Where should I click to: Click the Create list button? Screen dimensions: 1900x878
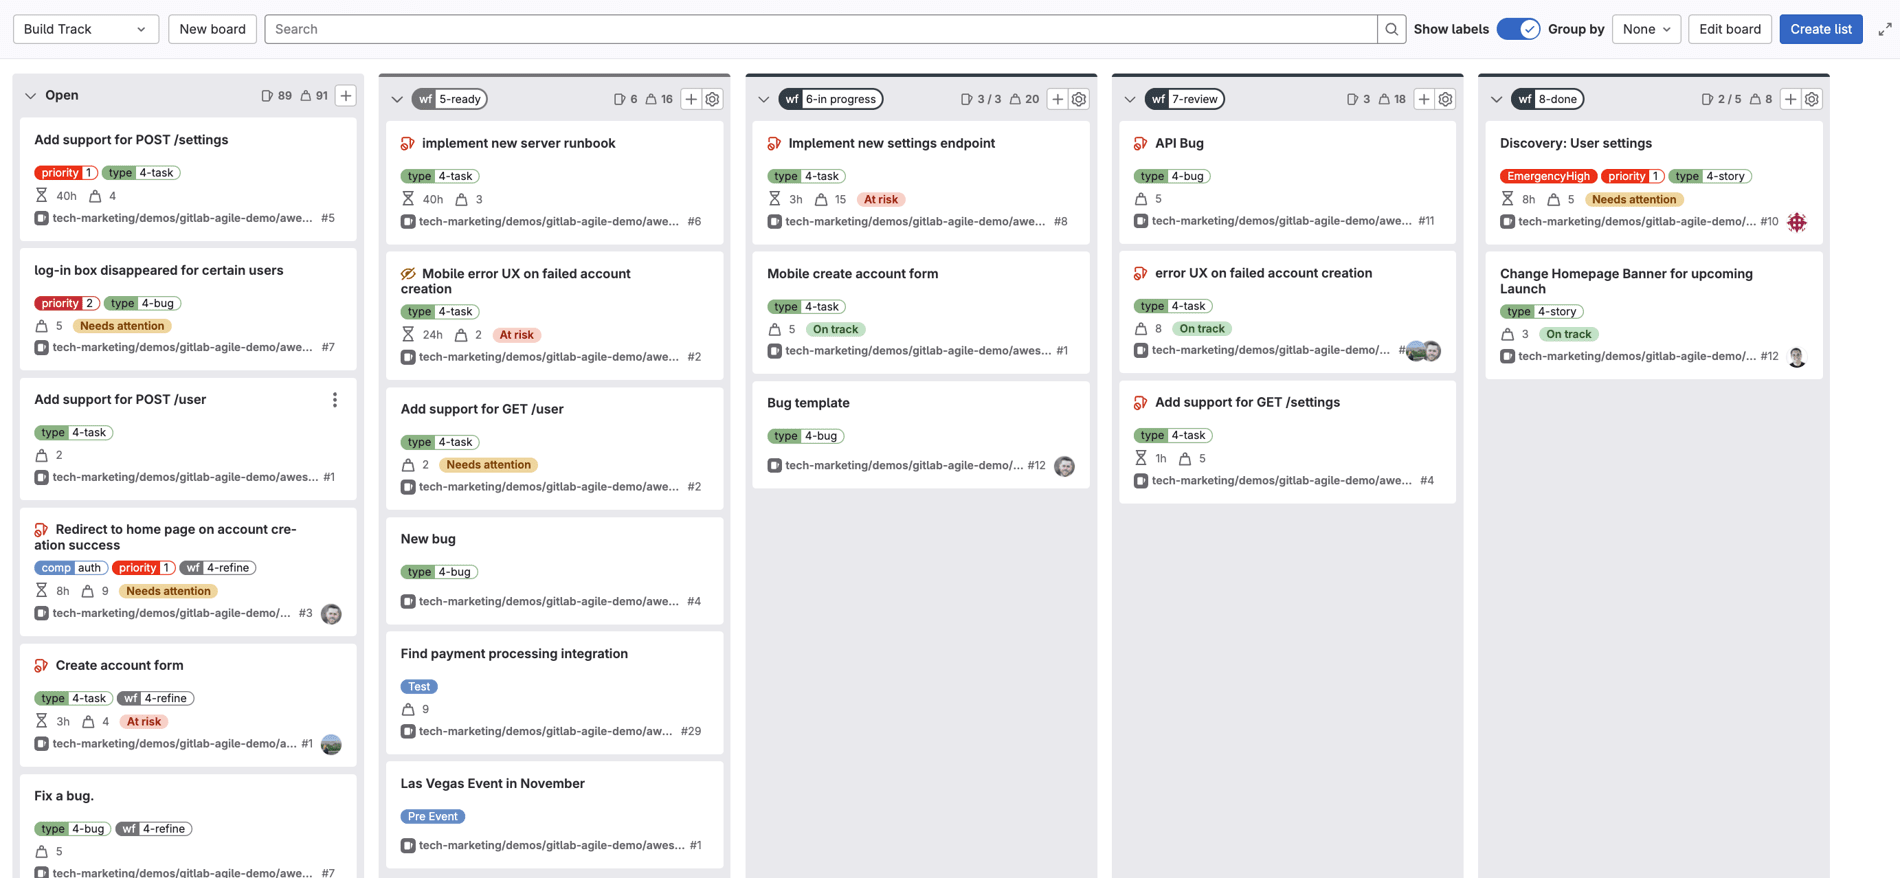[1820, 29]
